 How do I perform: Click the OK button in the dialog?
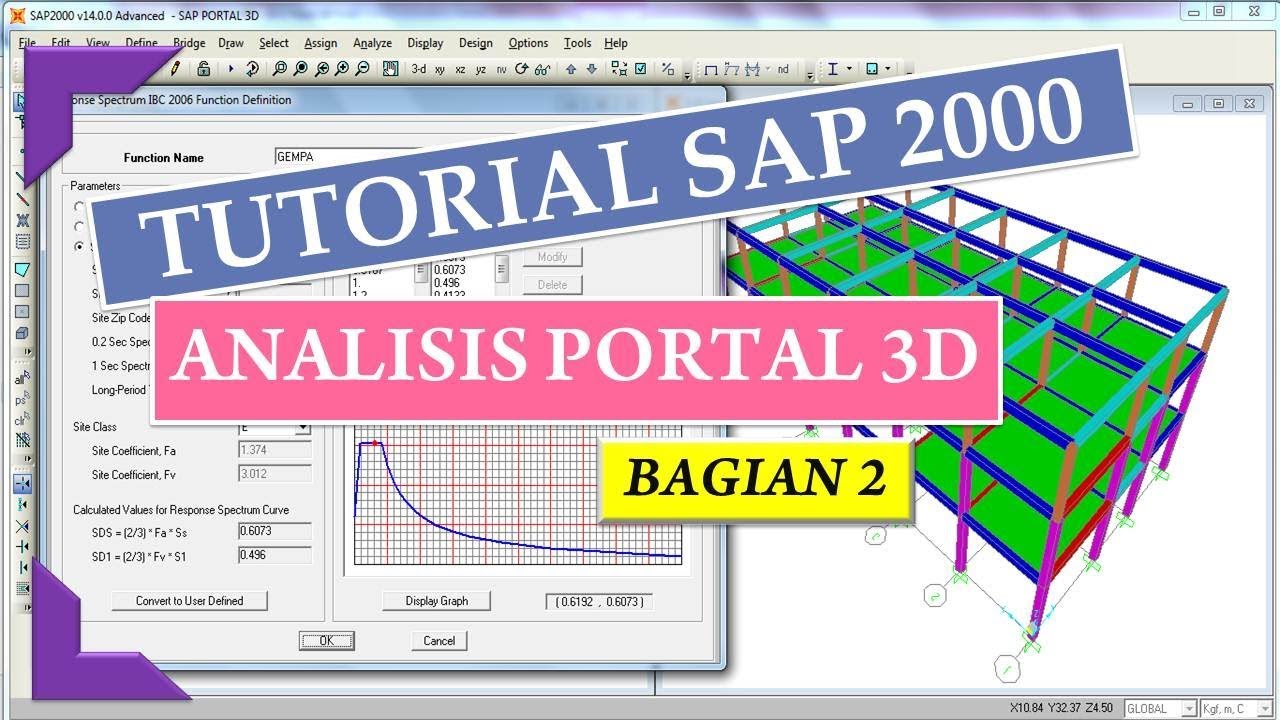(327, 641)
